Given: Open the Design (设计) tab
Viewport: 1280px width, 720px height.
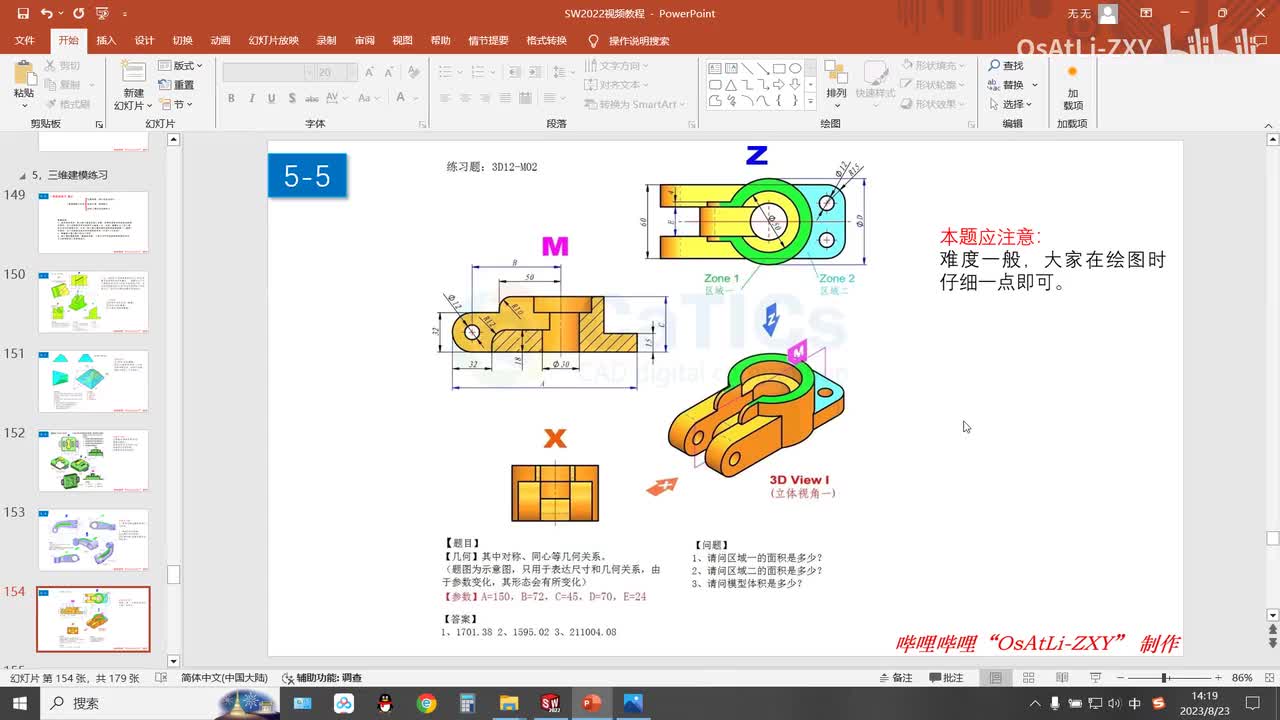Looking at the screenshot, I should coord(144,41).
